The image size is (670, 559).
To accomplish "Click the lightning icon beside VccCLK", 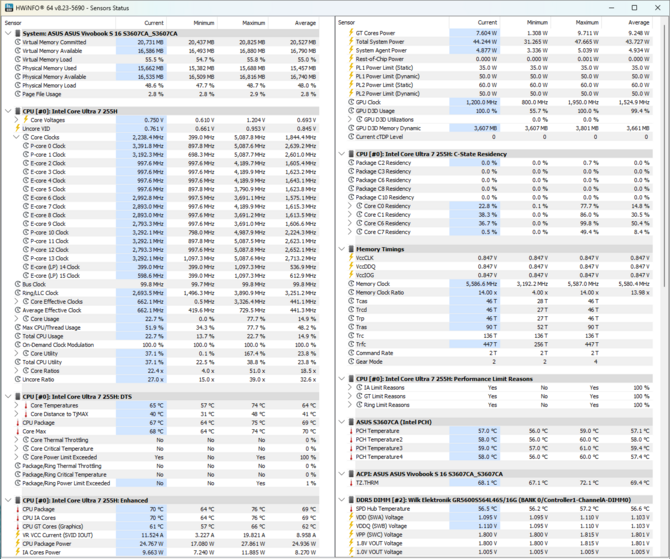I will point(351,258).
